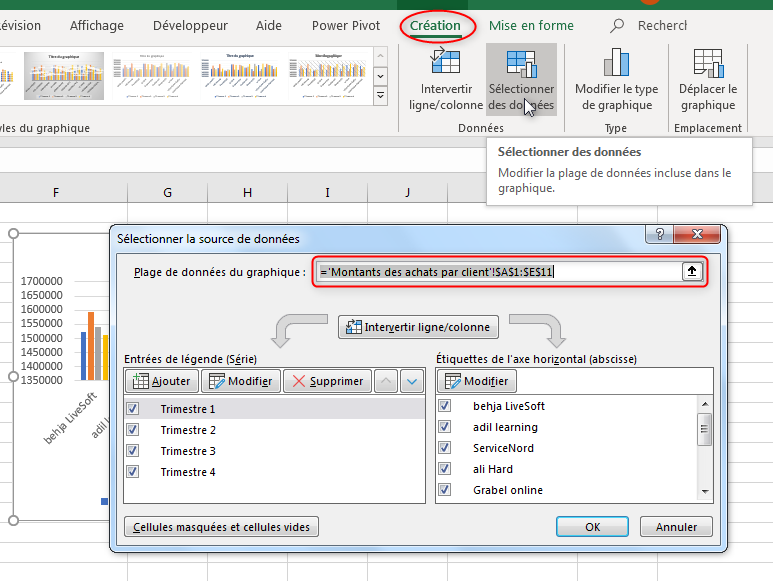Expand chart styles gallery More button

click(x=381, y=95)
